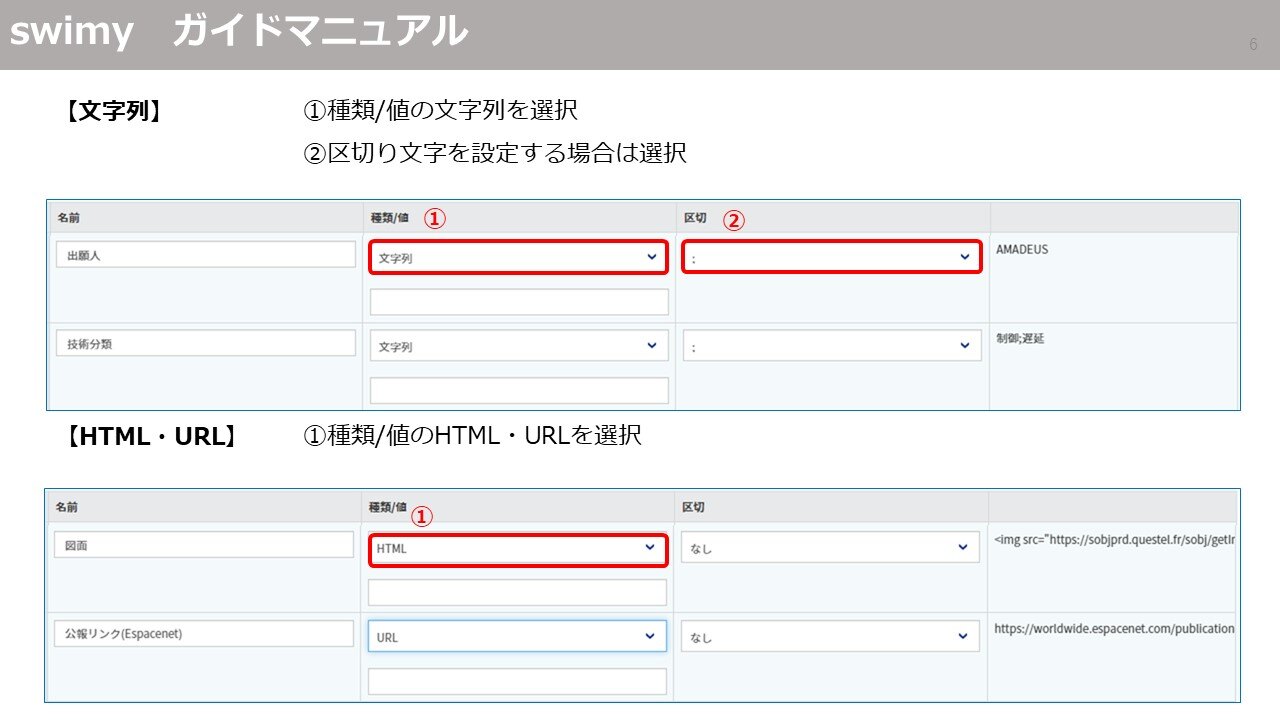
Task: Click the chevron on 図面's なし dropdown
Action: tap(963, 546)
